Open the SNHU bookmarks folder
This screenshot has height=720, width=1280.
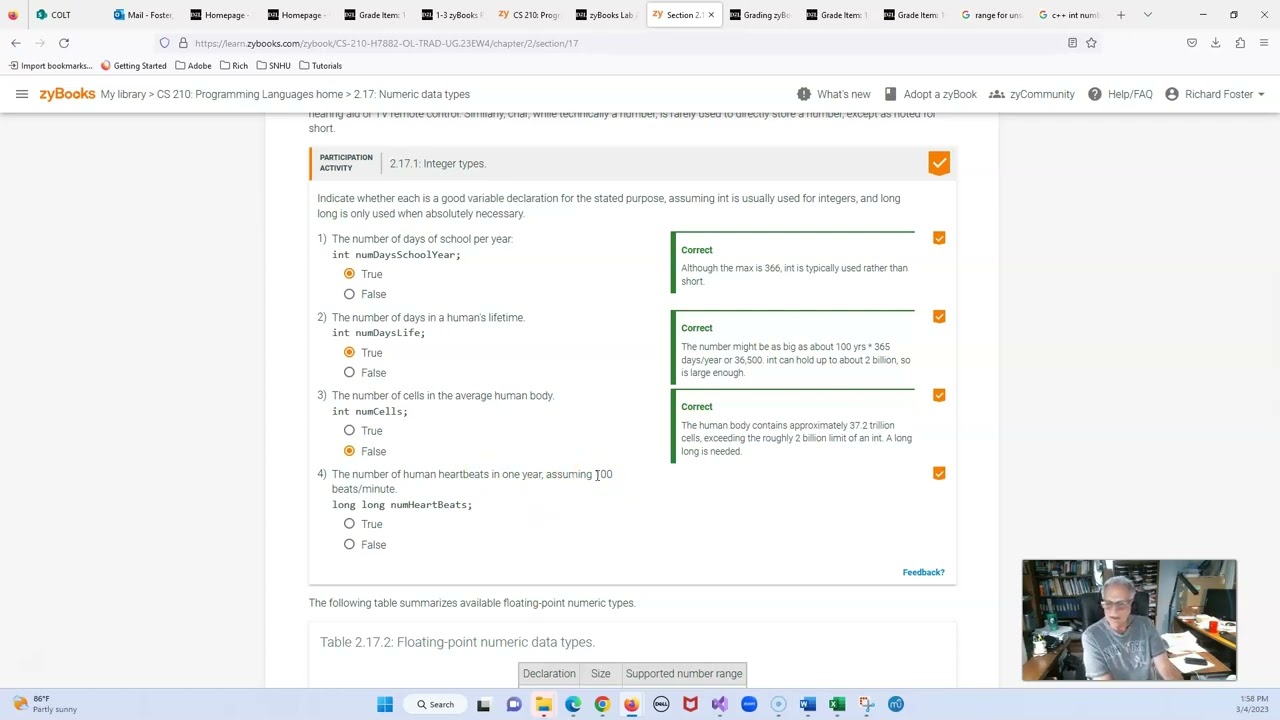pyautogui.click(x=273, y=66)
